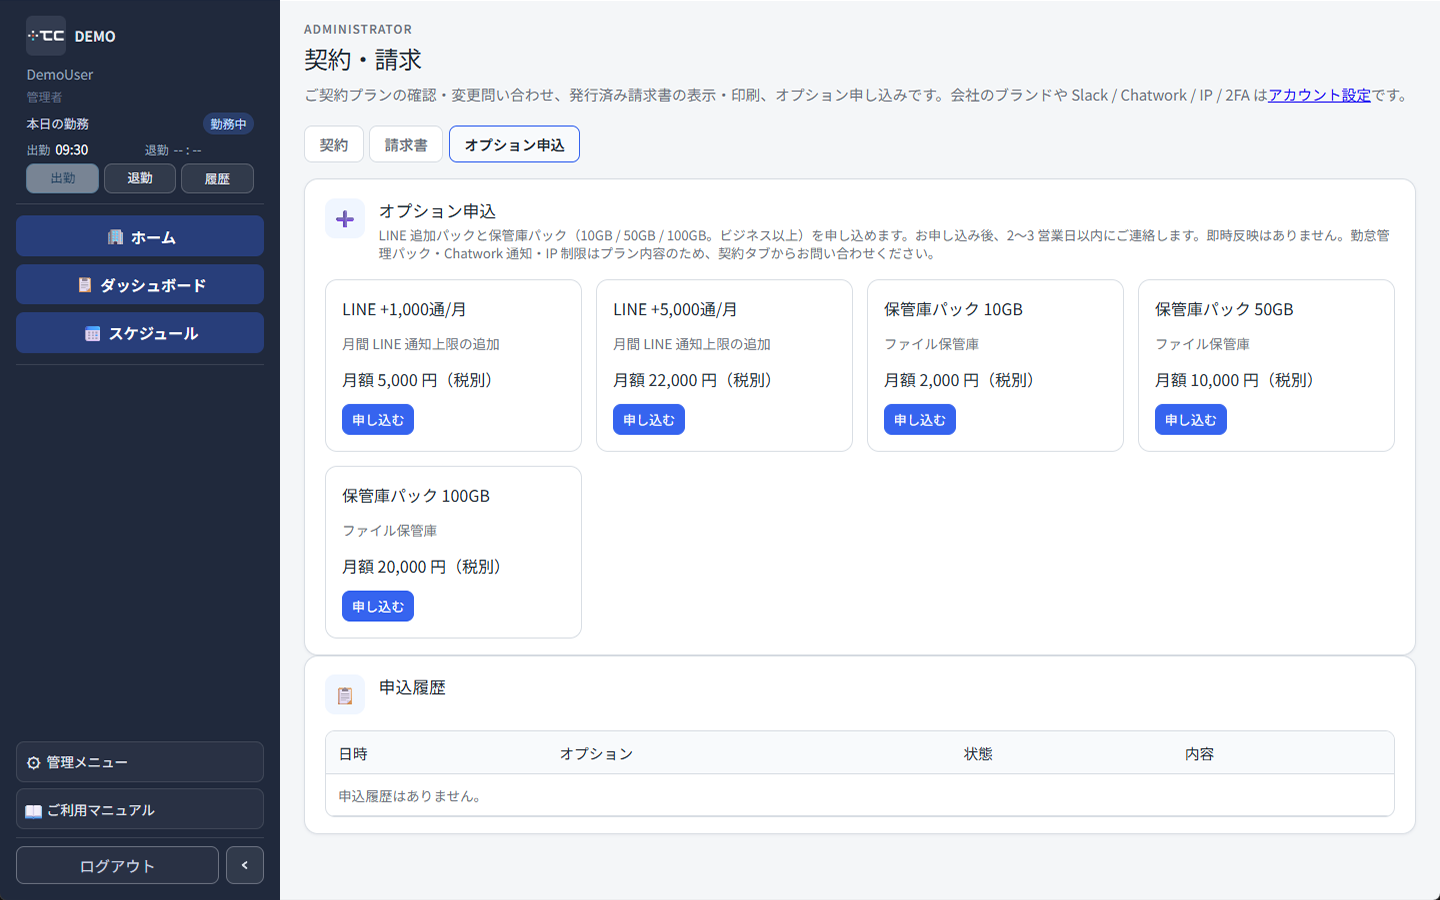Open the ホーム menu item
Screen dimensions: 1440x900
point(140,236)
